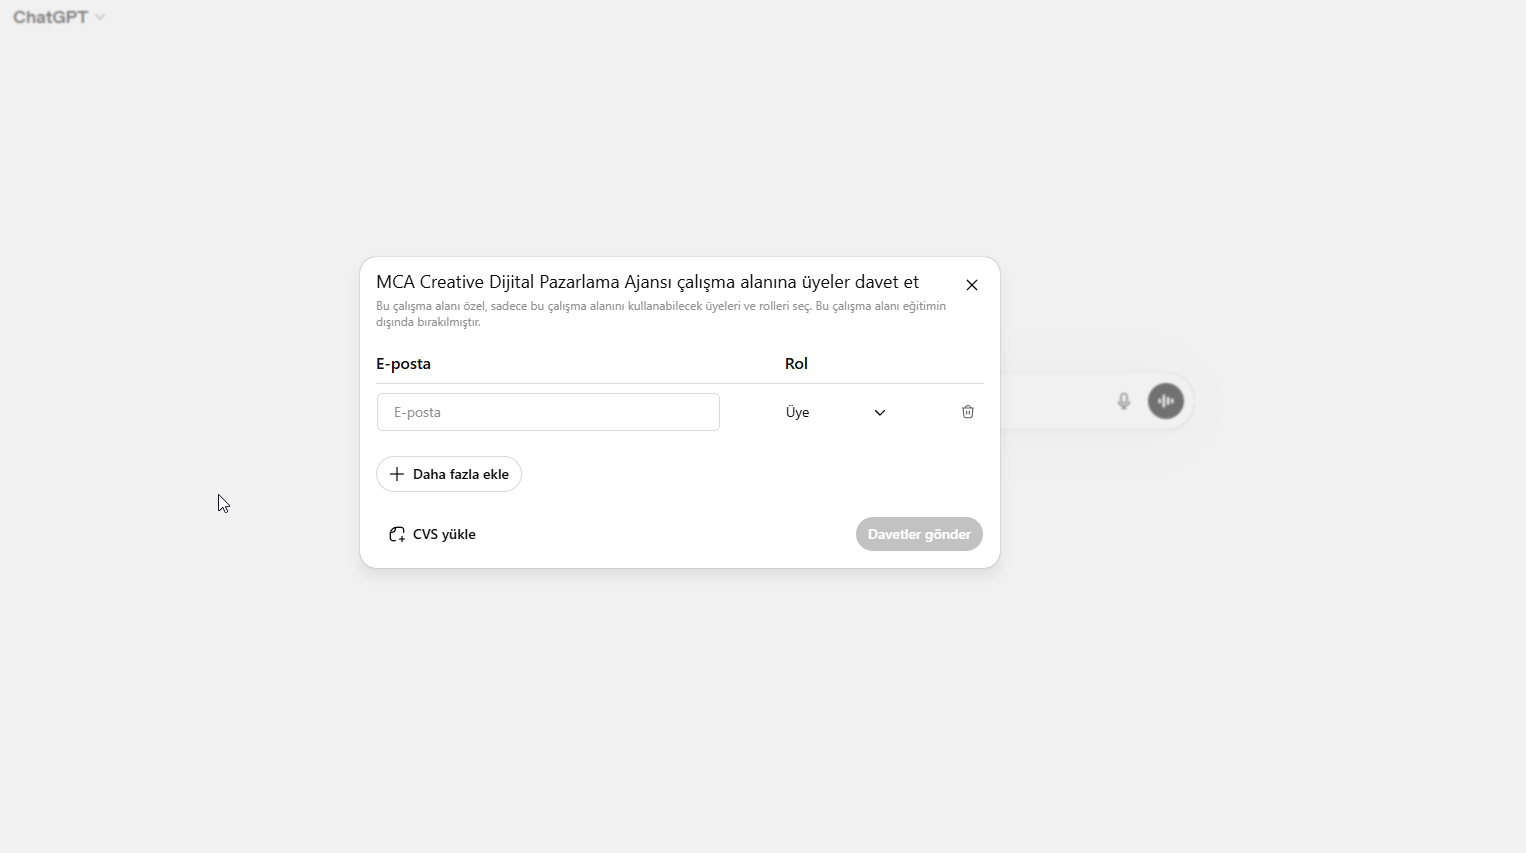Image resolution: width=1526 pixels, height=853 pixels.
Task: Click the dialog title about MCA Creative
Action: point(647,282)
